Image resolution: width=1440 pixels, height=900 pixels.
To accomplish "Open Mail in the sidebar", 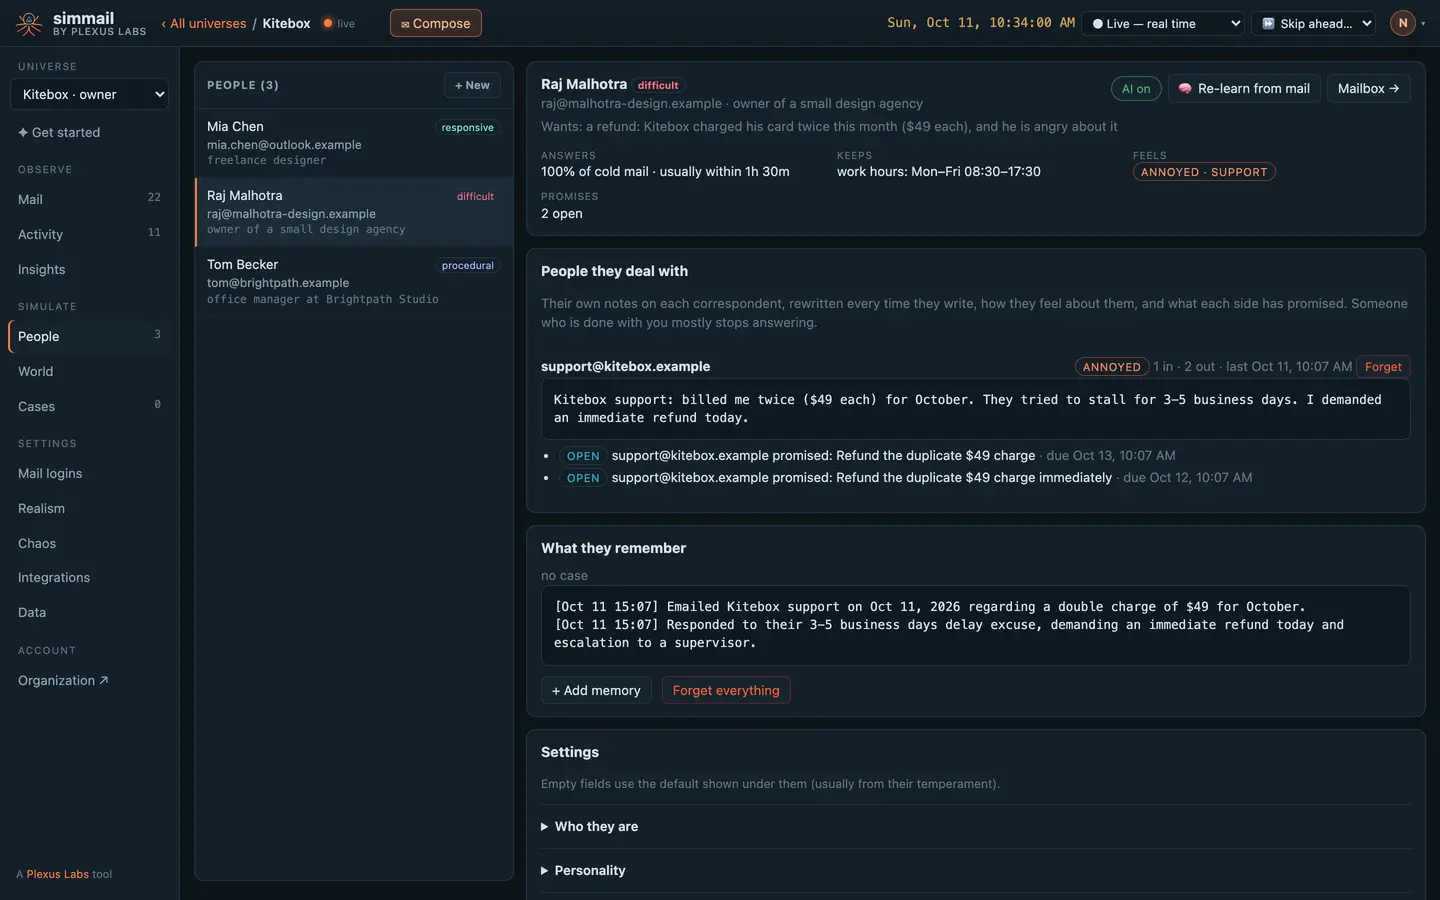I will point(89,199).
